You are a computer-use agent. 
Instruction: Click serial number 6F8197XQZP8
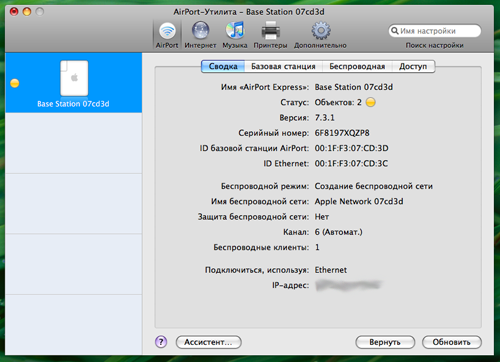[x=342, y=133]
